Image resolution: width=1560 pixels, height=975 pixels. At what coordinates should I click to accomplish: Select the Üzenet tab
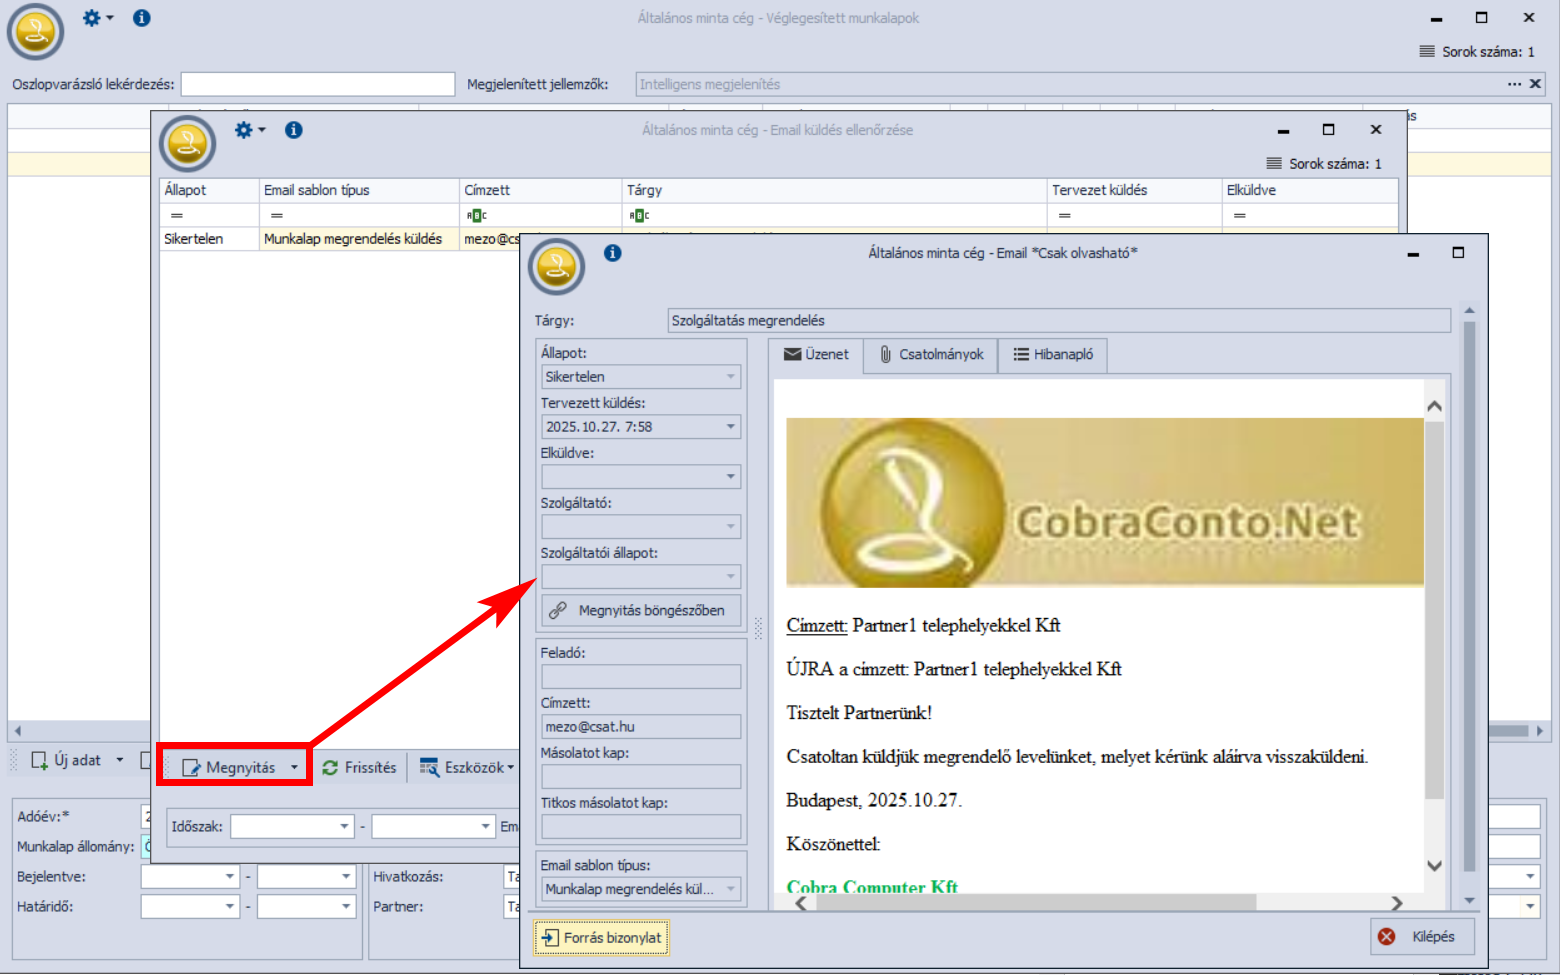816,355
